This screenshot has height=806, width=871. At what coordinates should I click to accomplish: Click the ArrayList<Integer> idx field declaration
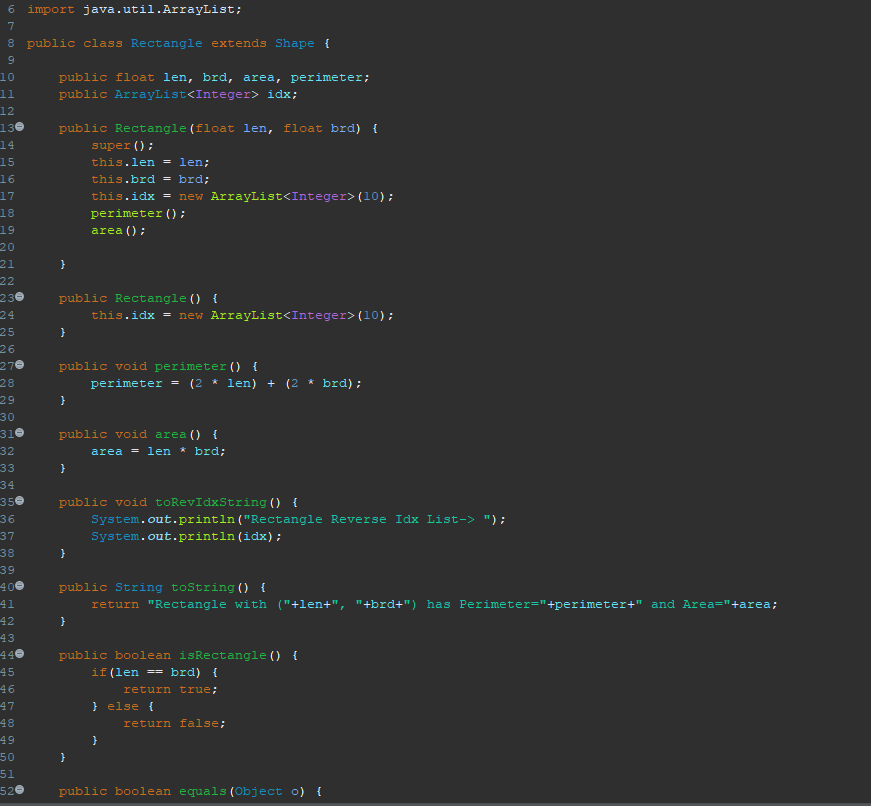178,94
